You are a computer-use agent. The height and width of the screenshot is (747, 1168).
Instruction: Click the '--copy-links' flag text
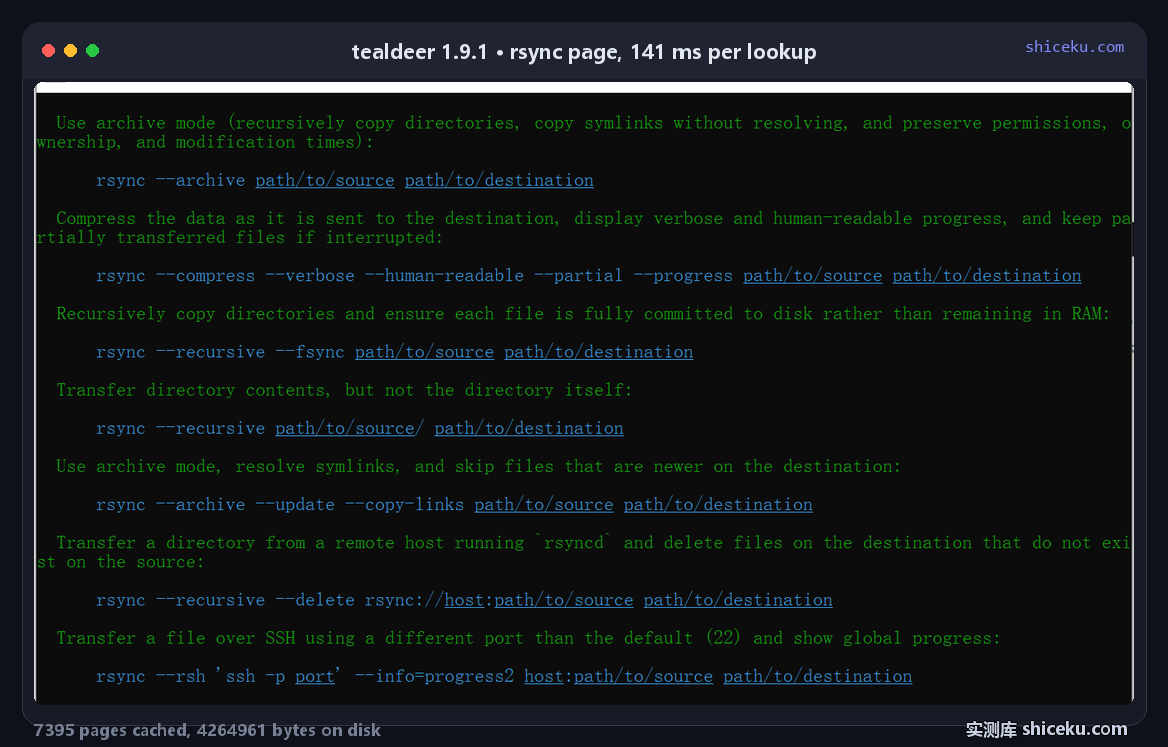click(x=404, y=504)
